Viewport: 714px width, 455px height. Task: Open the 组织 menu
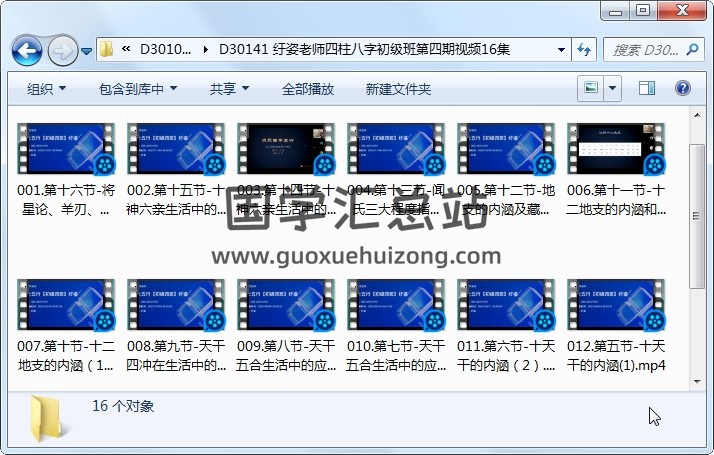point(46,89)
